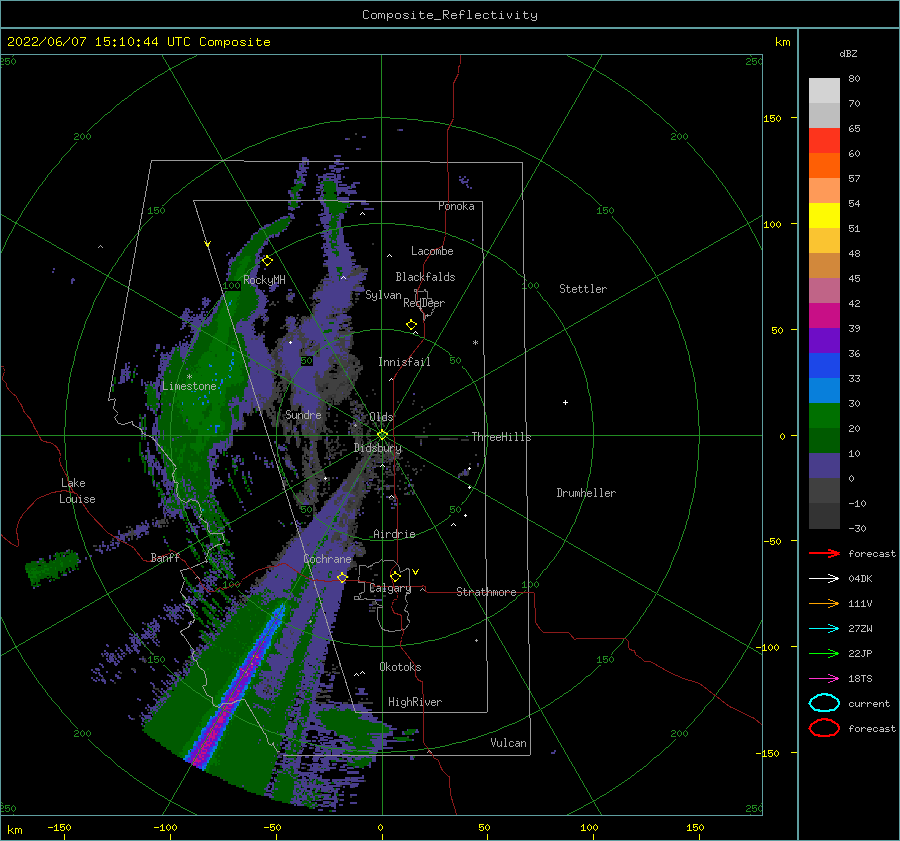The height and width of the screenshot is (841, 900).
Task: Click the cyan current ellipse icon
Action: pyautogui.click(x=824, y=703)
